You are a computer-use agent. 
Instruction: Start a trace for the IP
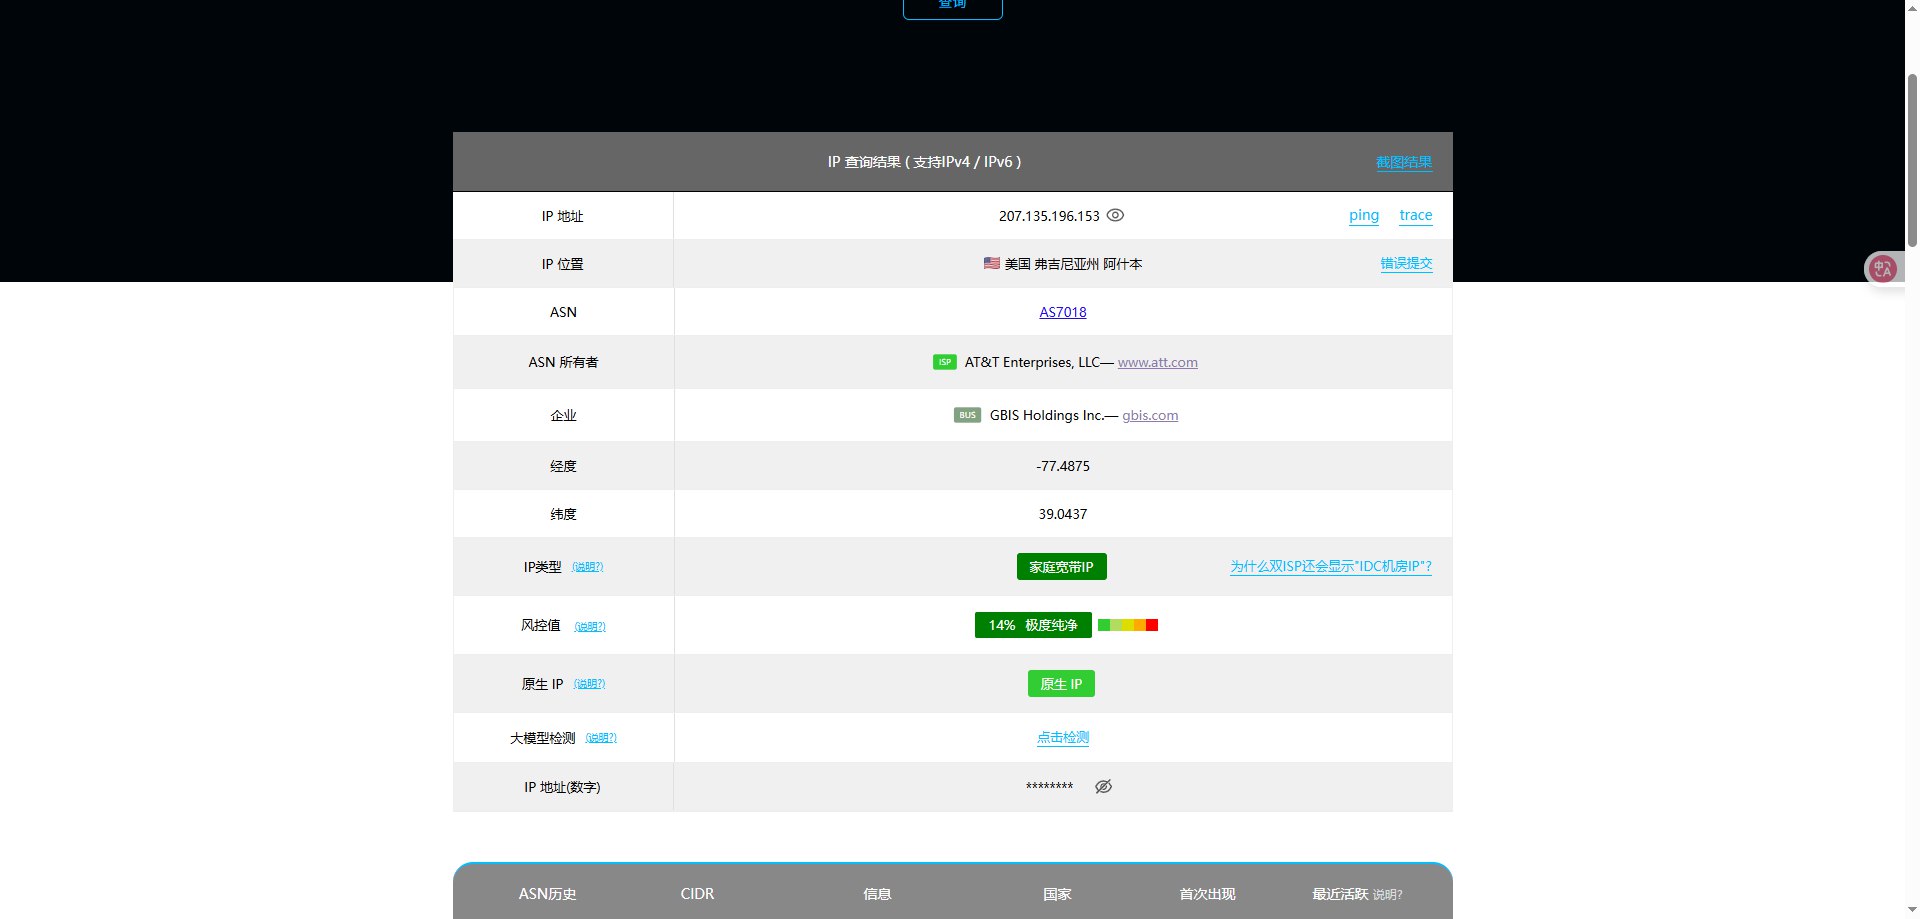click(x=1415, y=215)
